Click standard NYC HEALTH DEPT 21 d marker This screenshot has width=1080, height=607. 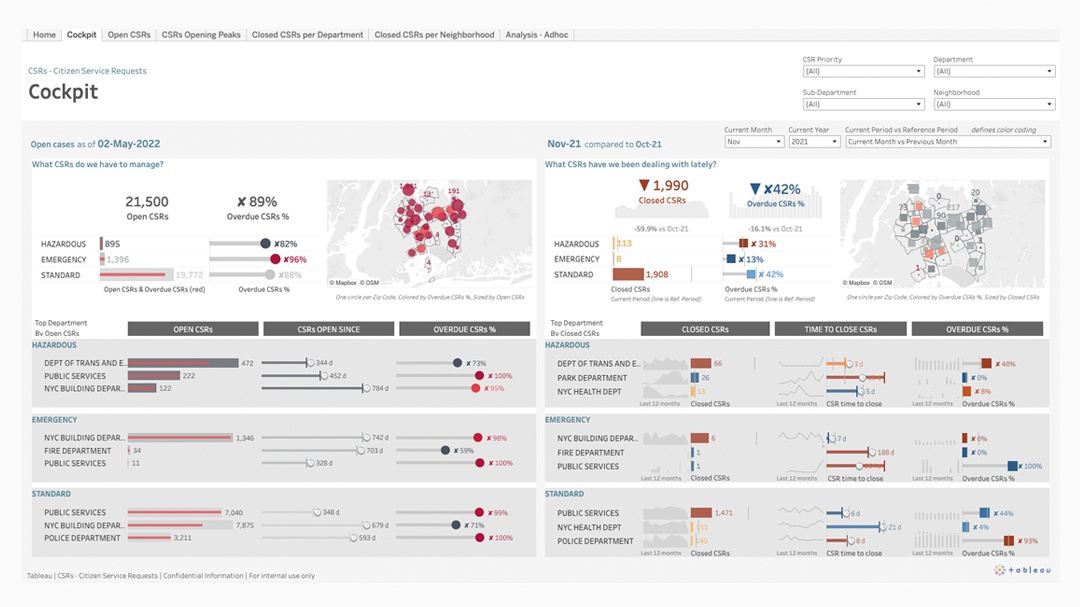(x=883, y=527)
